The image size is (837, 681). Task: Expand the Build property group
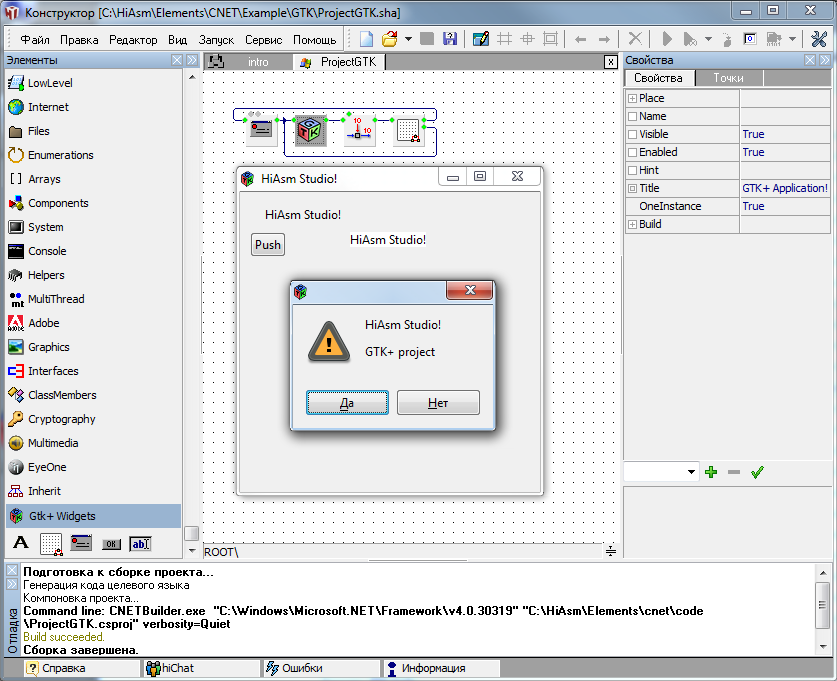pos(632,224)
